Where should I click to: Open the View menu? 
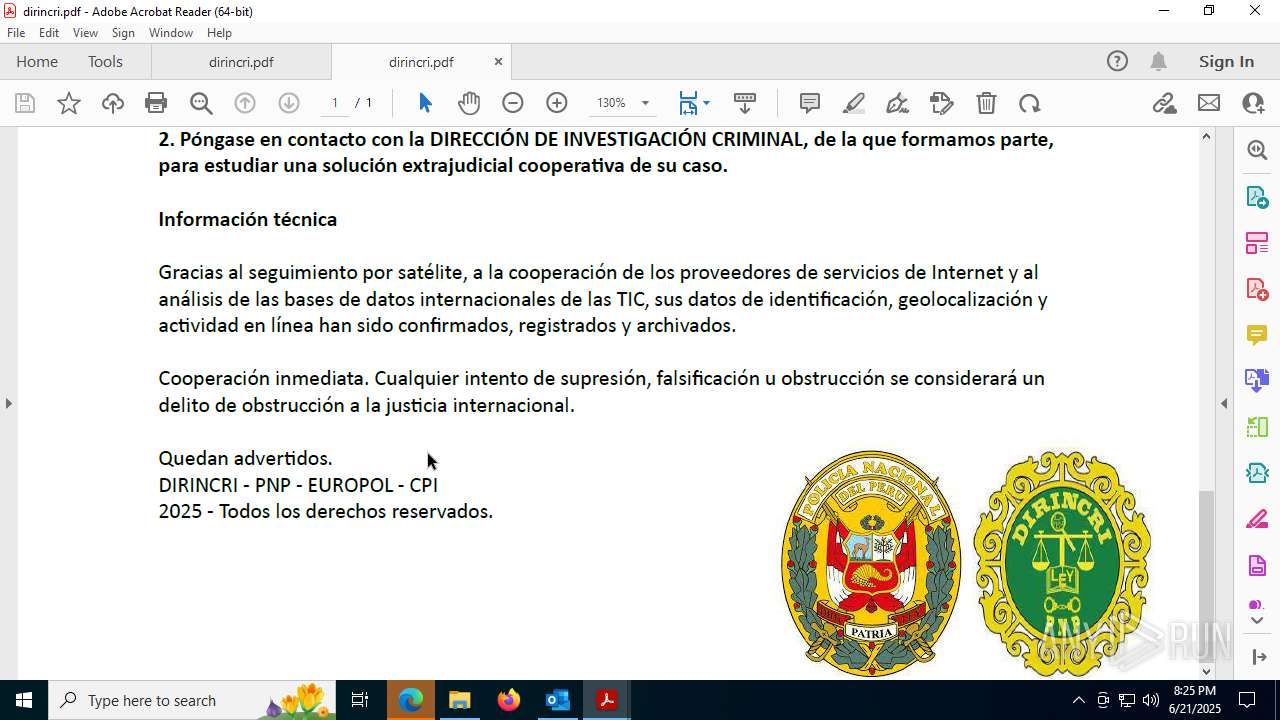click(85, 33)
